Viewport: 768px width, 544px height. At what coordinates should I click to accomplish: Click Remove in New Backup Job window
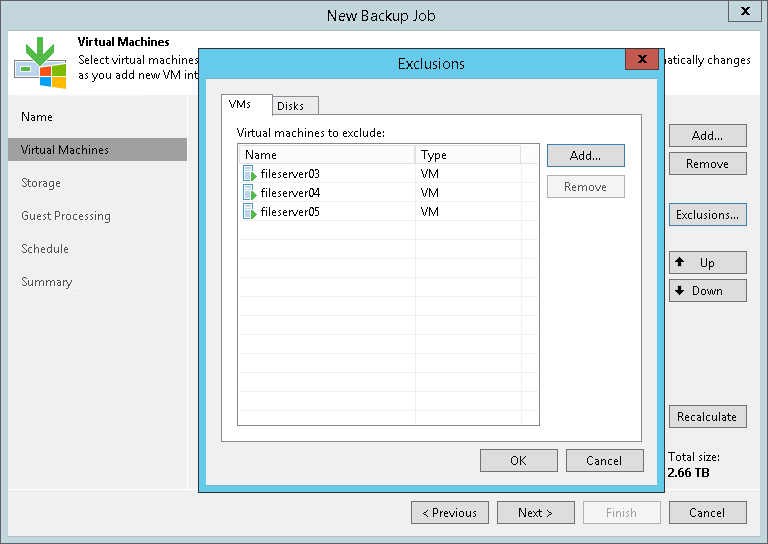pyautogui.click(x=708, y=164)
